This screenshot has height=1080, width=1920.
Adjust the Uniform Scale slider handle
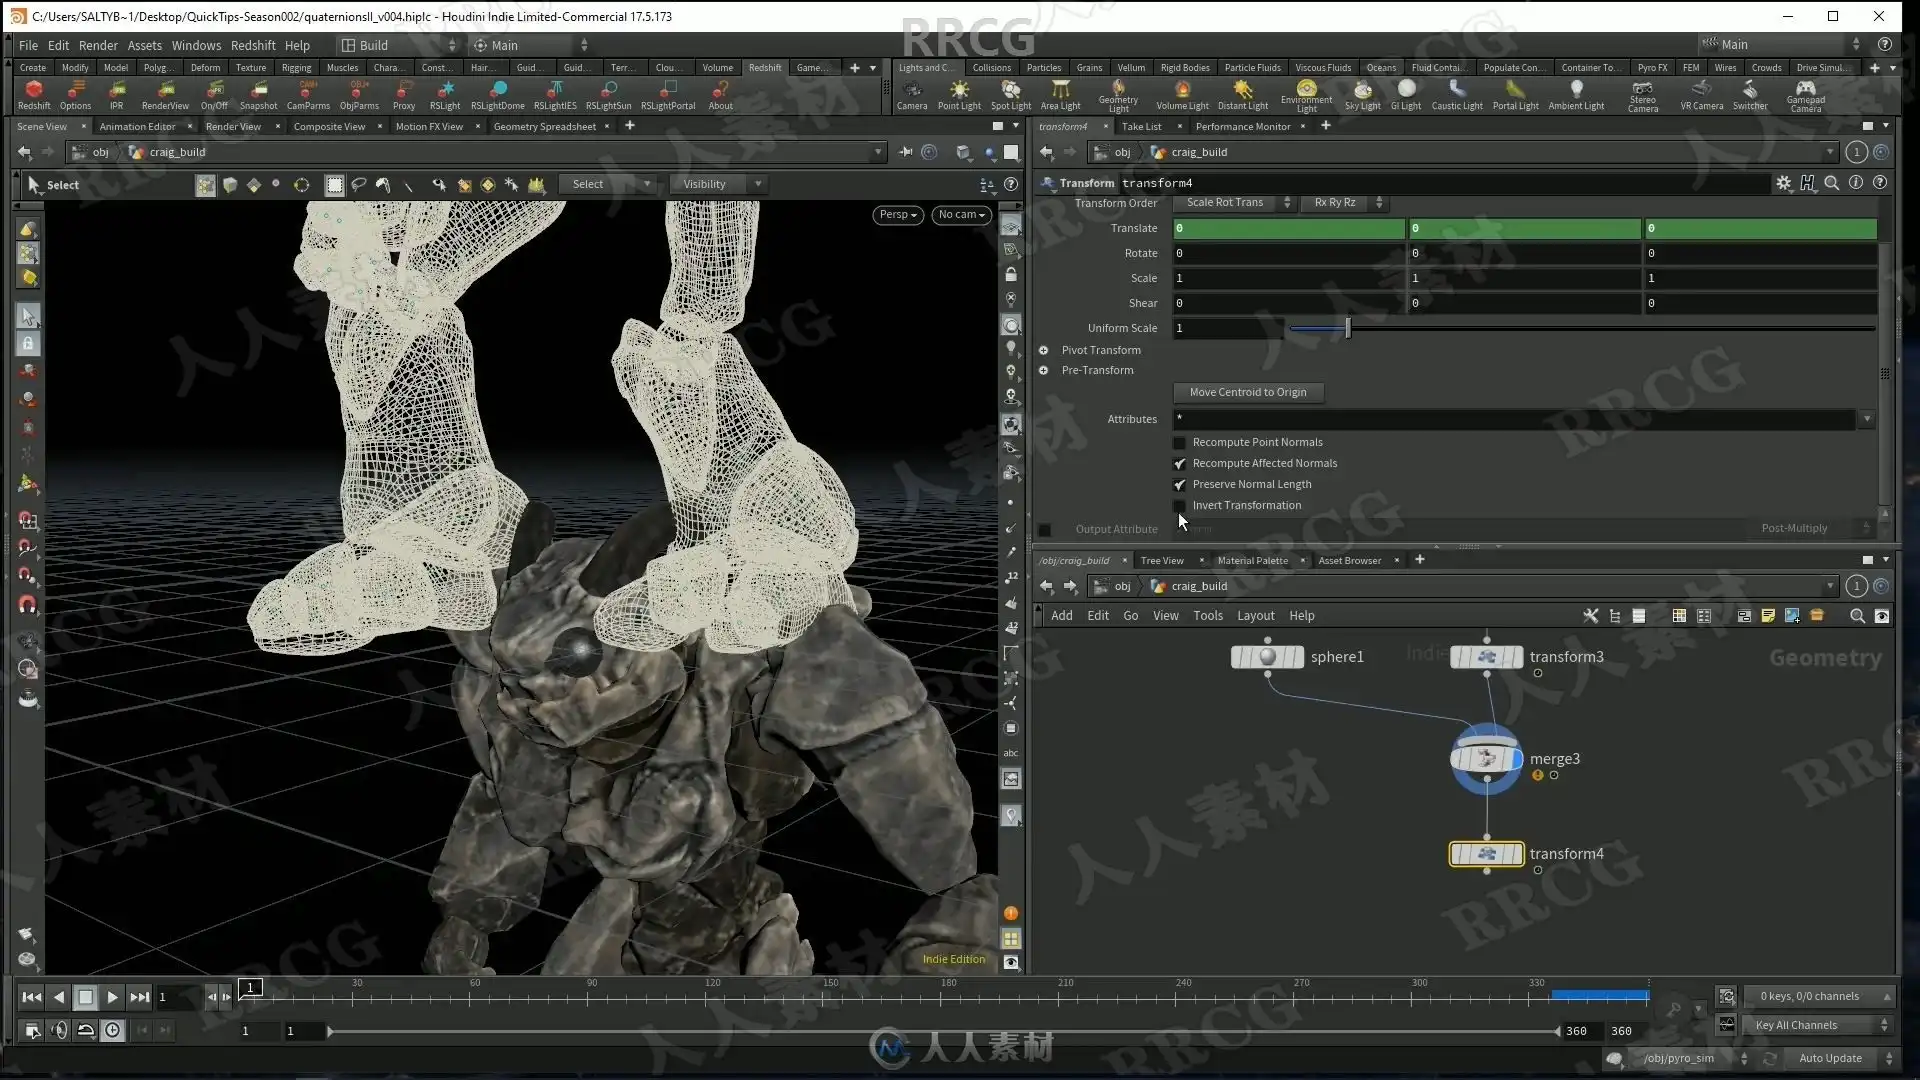point(1348,328)
